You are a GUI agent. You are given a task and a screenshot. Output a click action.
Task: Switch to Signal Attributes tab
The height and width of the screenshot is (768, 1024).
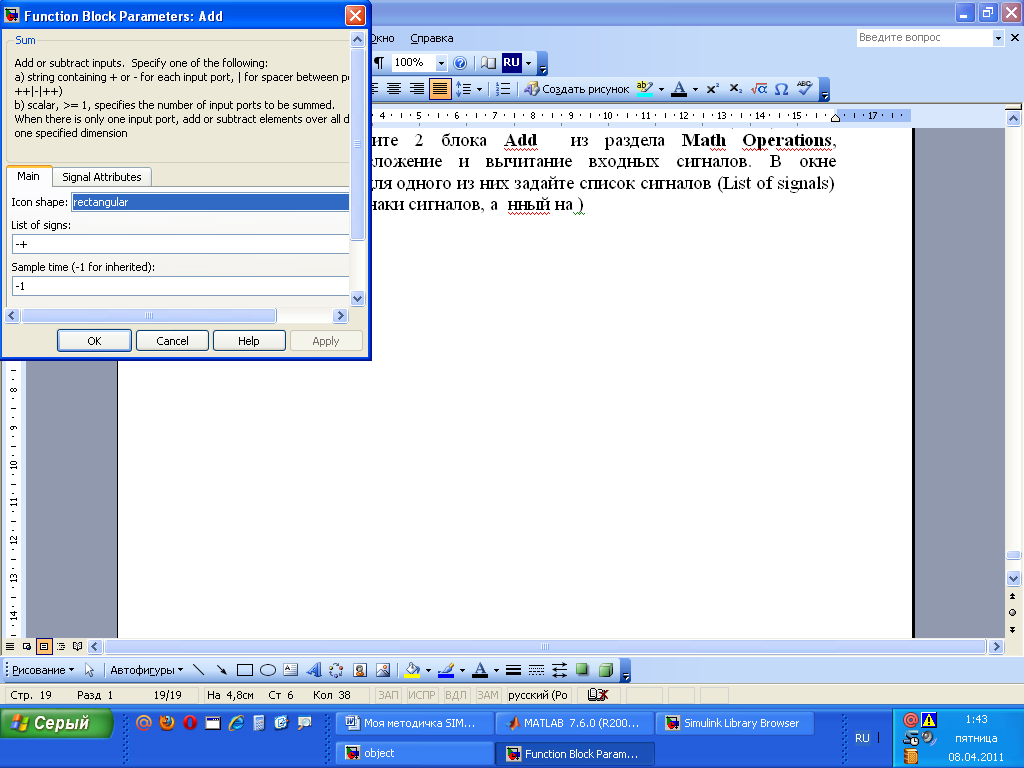tap(101, 177)
